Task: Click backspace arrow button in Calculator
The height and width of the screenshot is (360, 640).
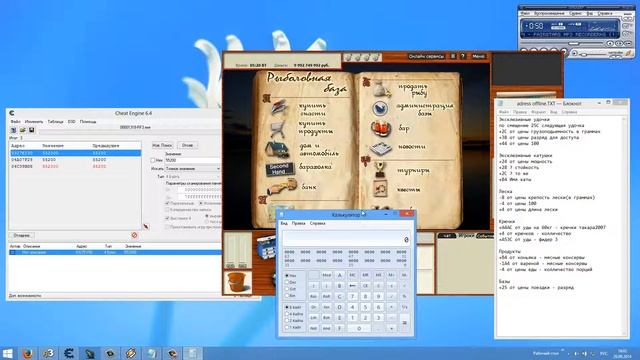Action: point(352,286)
